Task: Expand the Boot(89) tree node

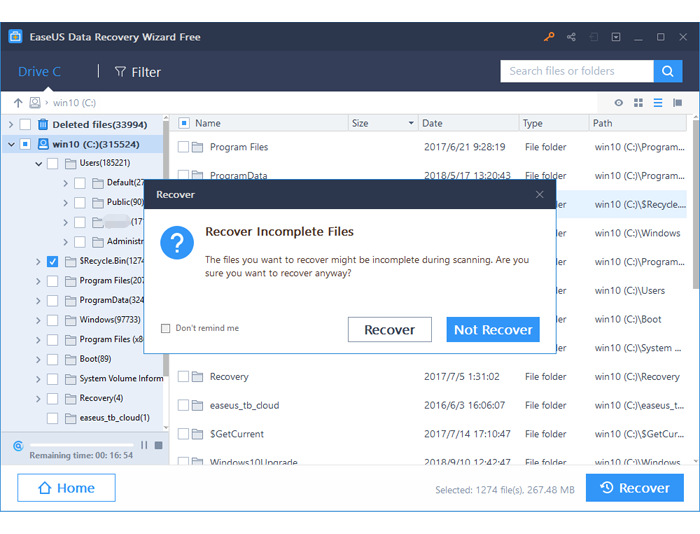Action: (38, 359)
